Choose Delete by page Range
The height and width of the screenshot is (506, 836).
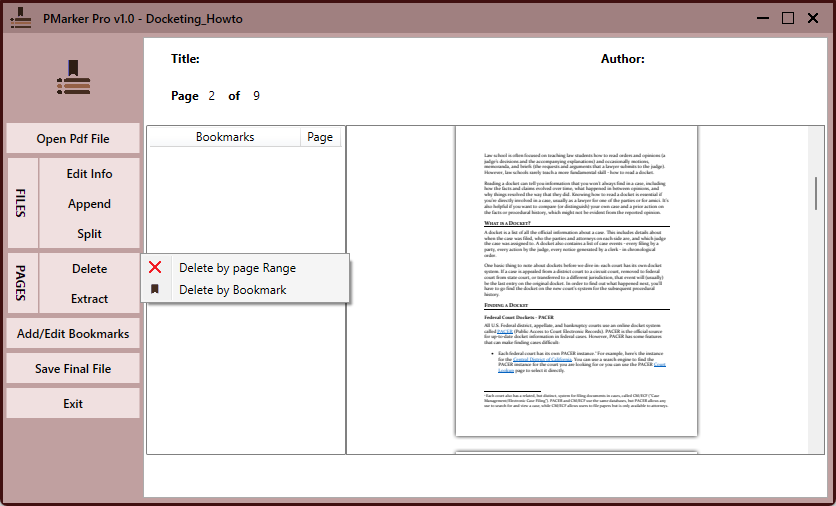[x=237, y=267]
